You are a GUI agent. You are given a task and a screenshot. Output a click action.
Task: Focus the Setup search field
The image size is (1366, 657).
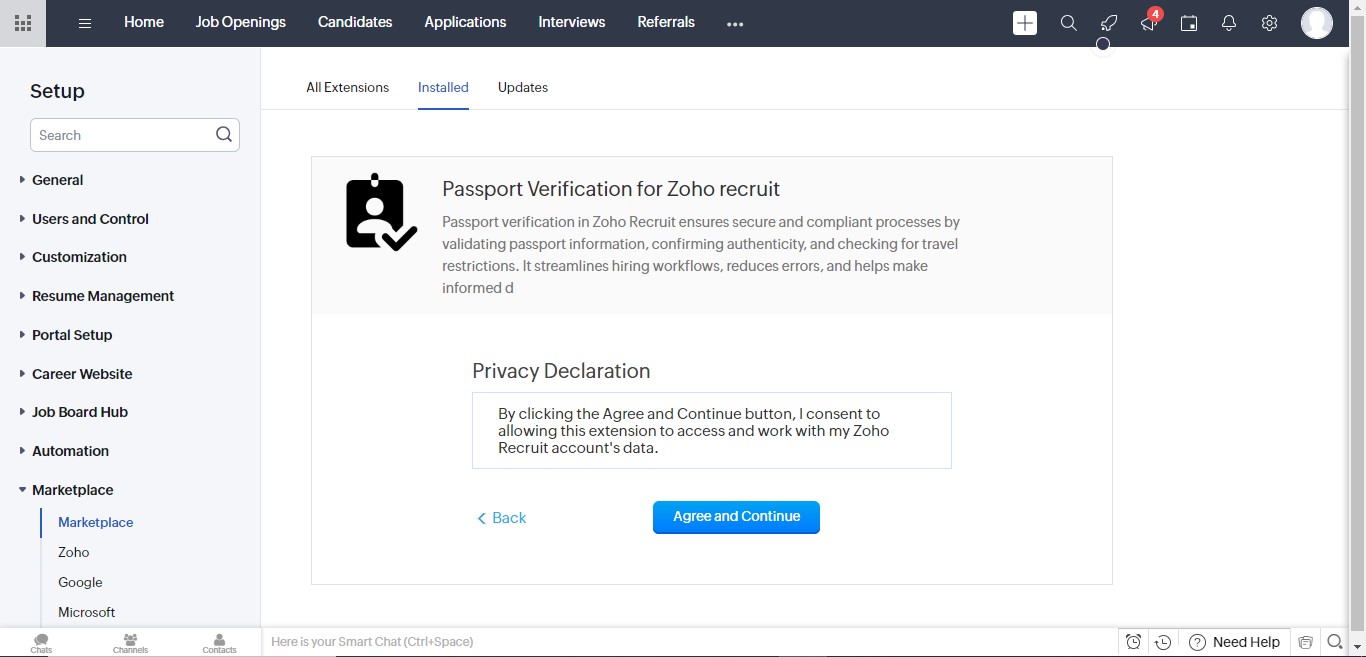tap(135, 135)
